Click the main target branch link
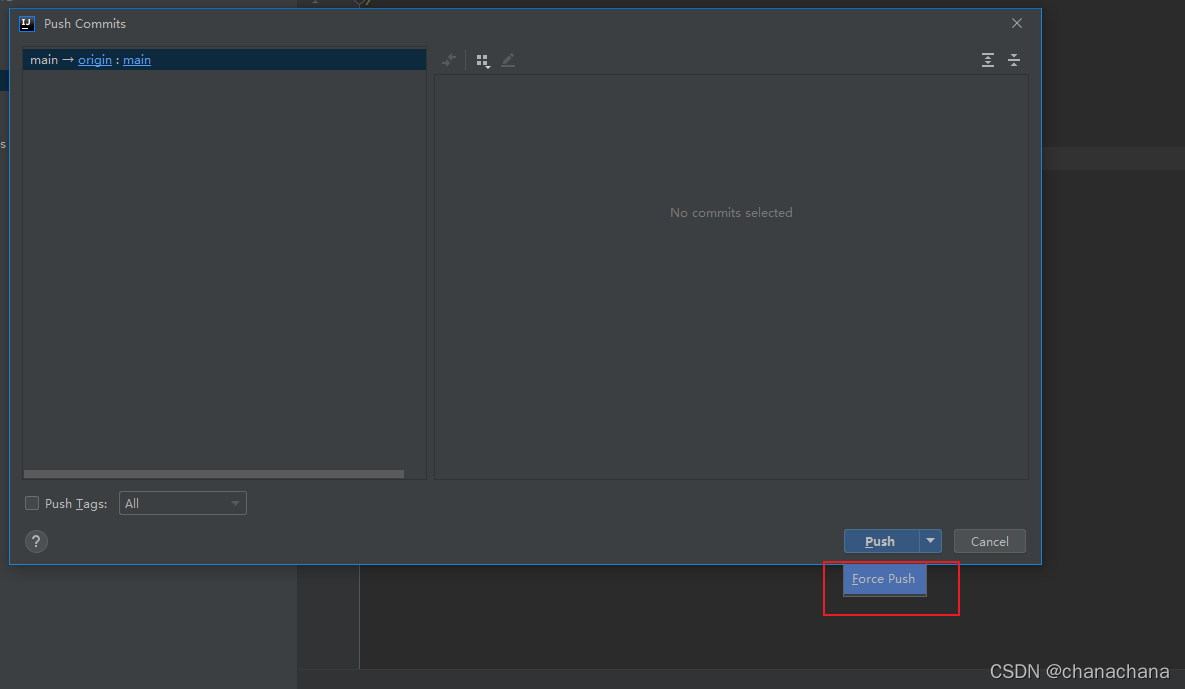 click(x=137, y=60)
